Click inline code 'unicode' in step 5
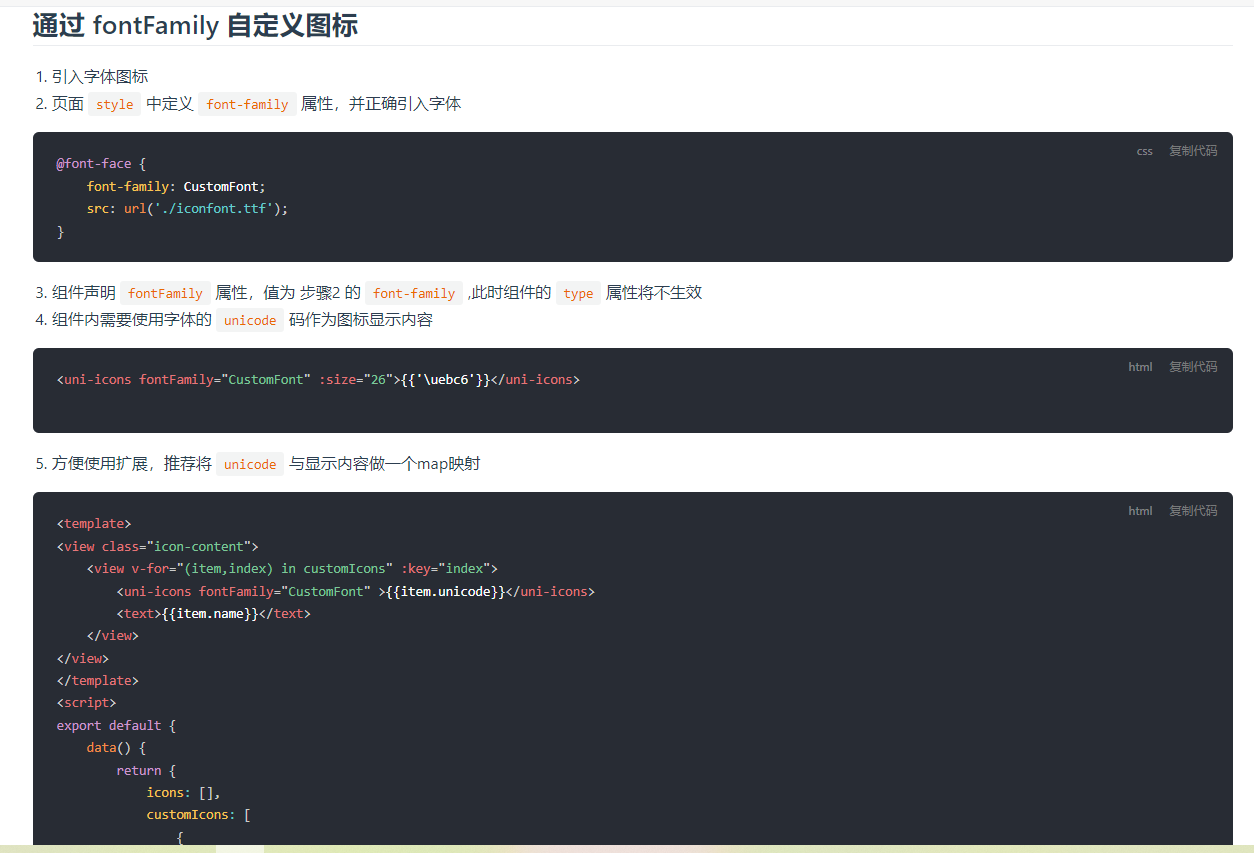1254x853 pixels. 250,464
